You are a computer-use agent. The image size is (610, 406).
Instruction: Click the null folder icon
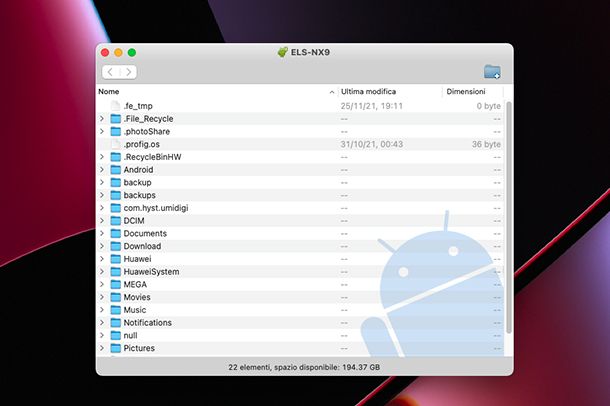[116, 335]
